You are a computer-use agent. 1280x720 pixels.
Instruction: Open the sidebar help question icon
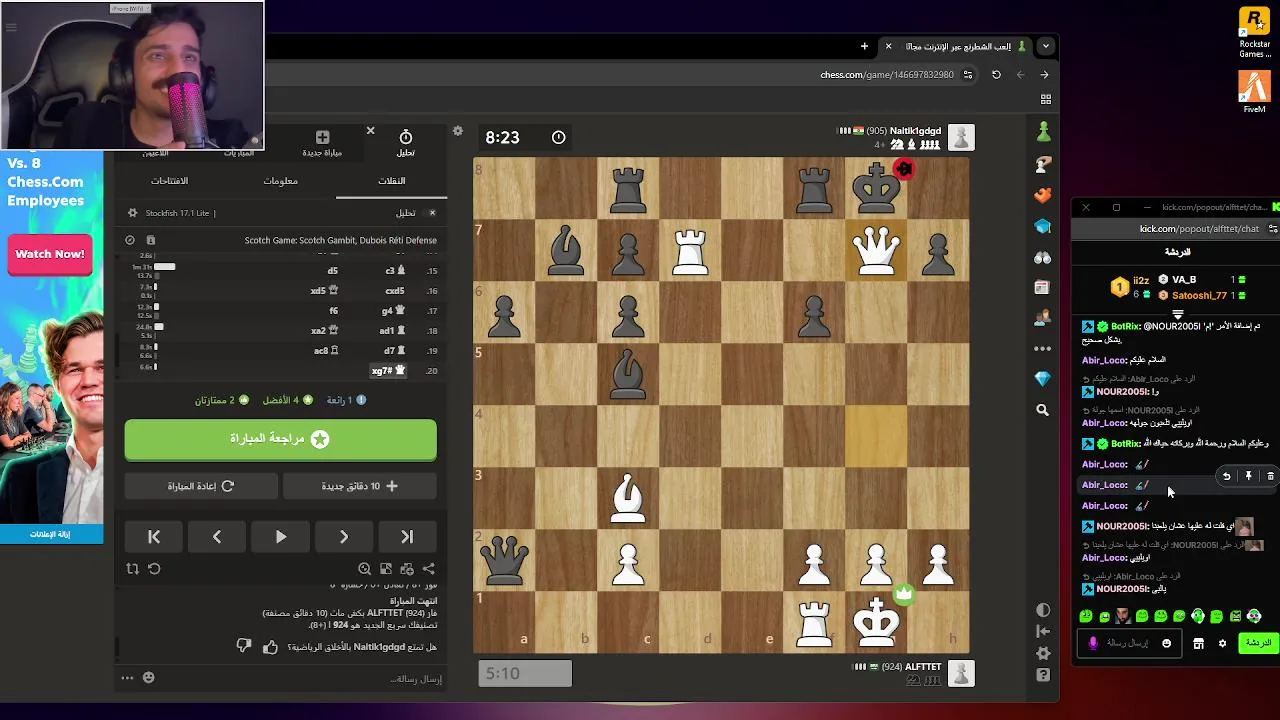(1043, 675)
